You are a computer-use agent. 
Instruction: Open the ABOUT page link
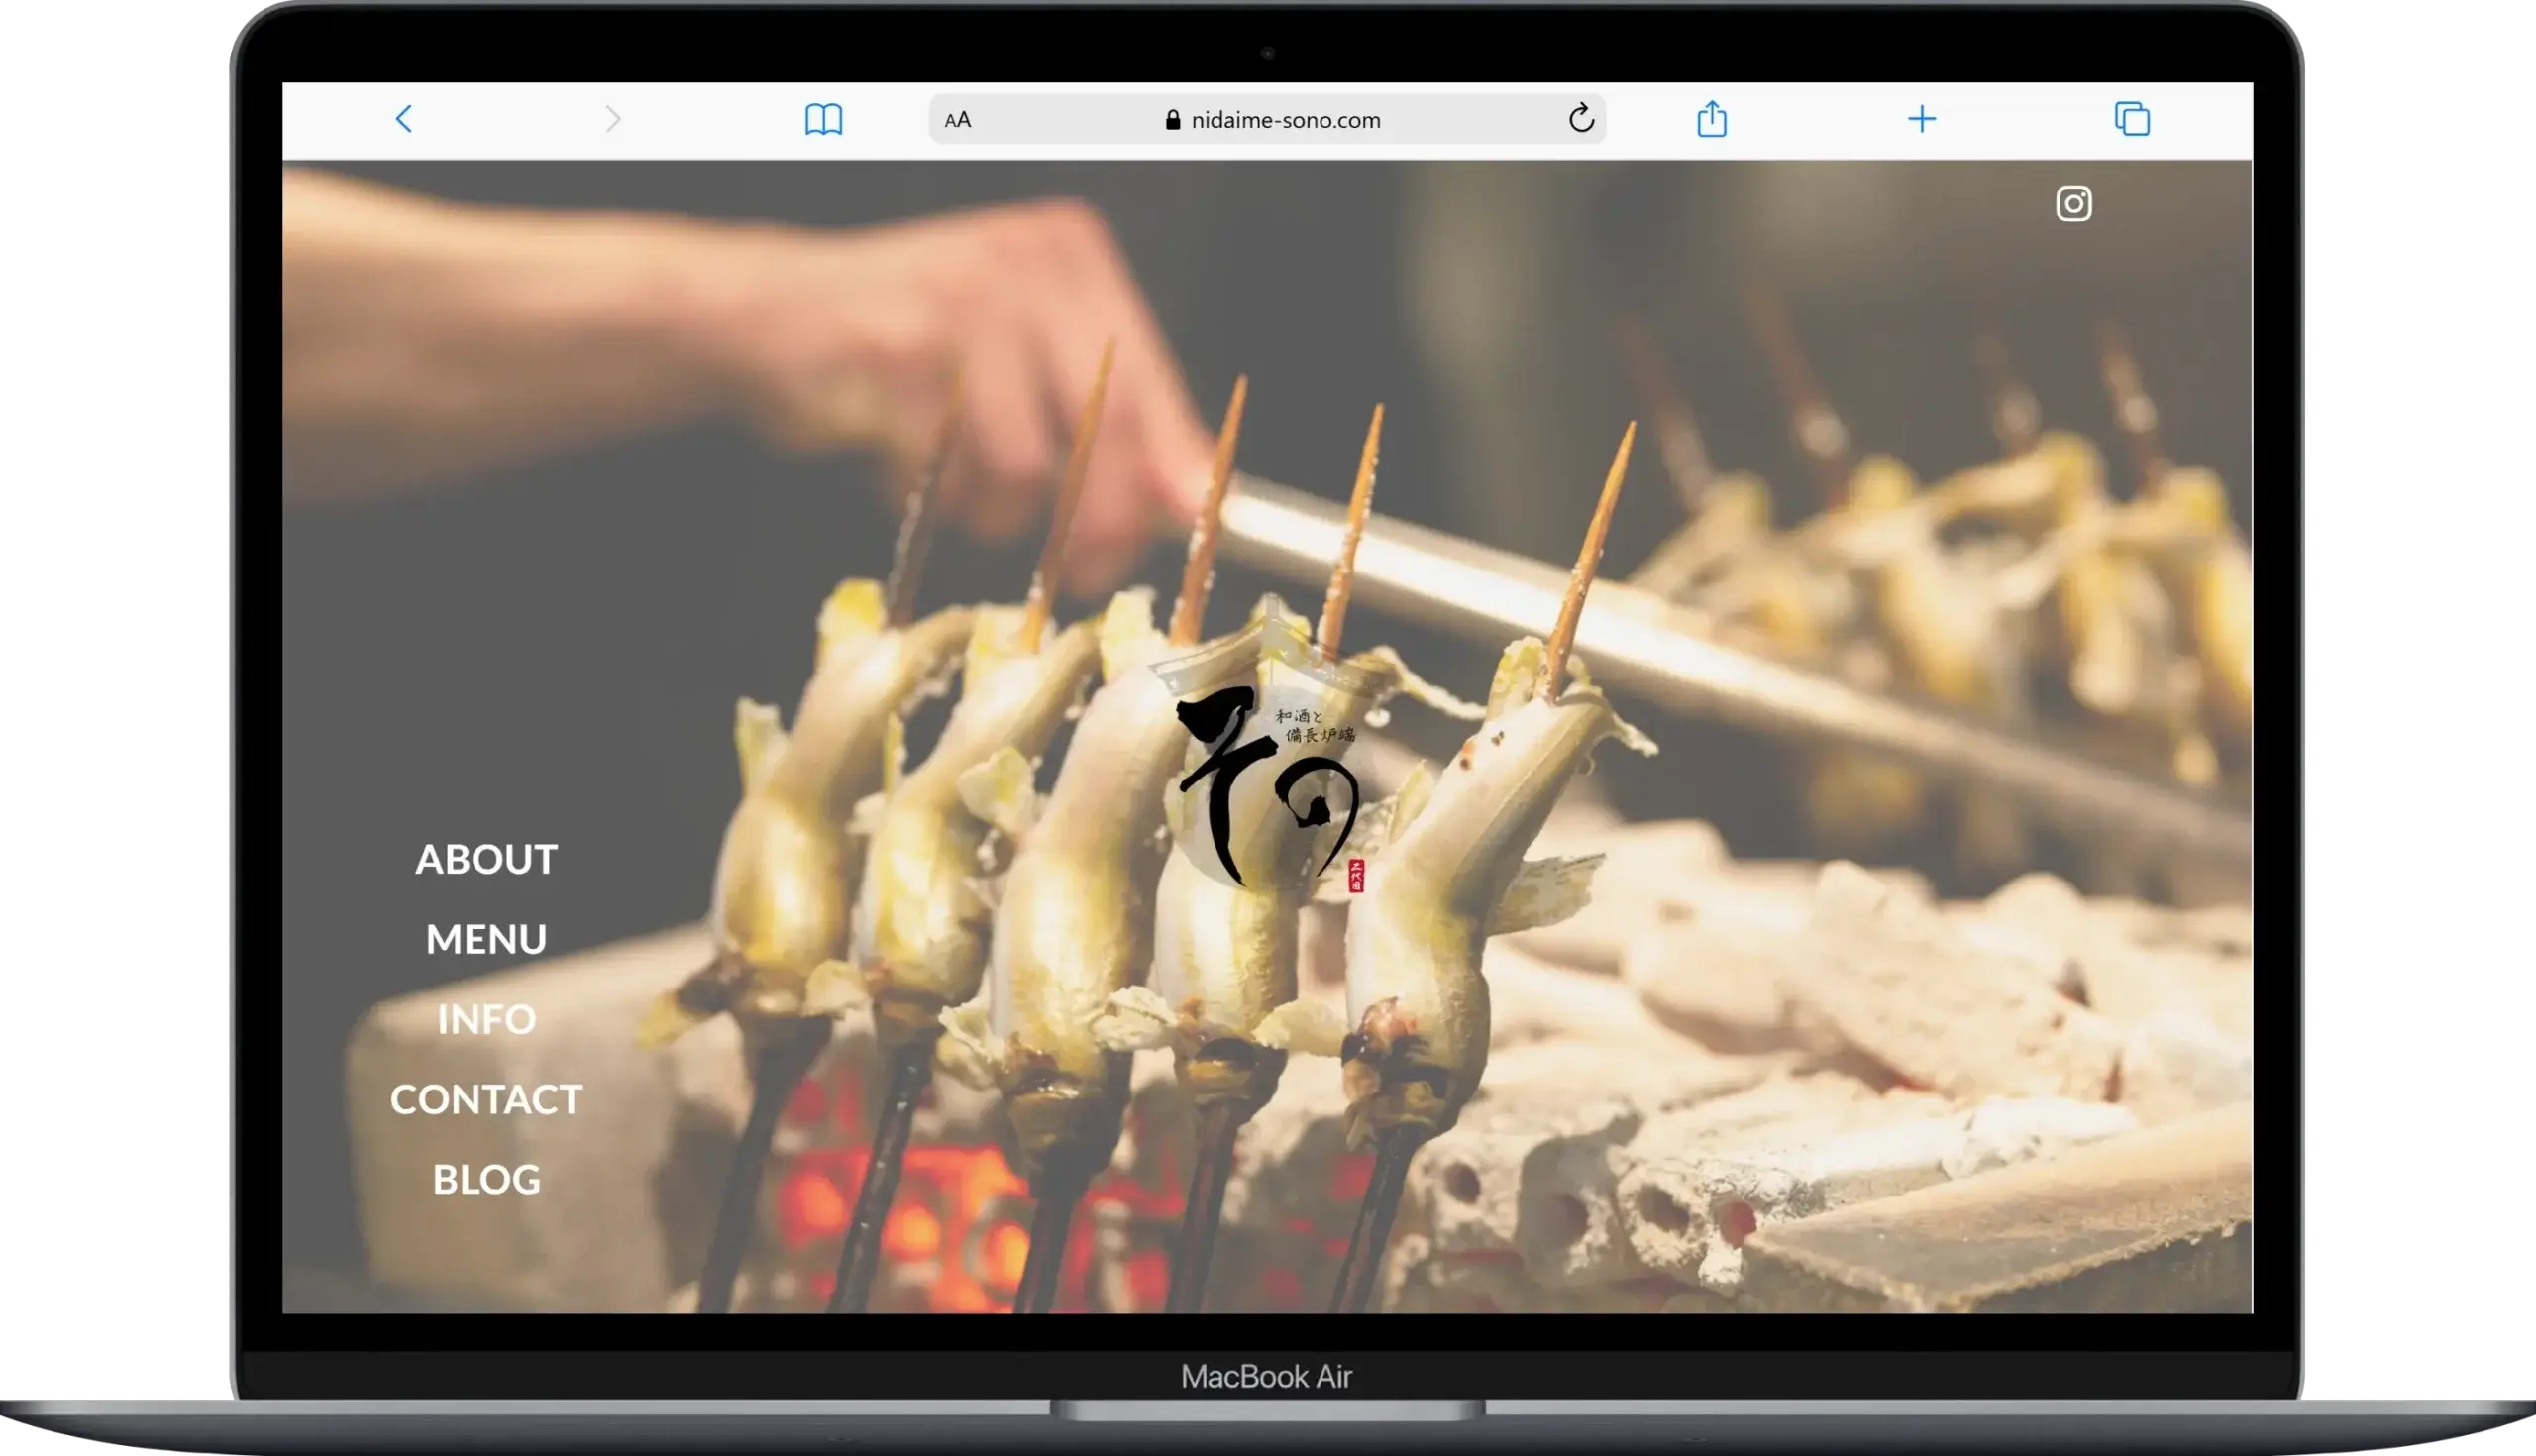486,860
